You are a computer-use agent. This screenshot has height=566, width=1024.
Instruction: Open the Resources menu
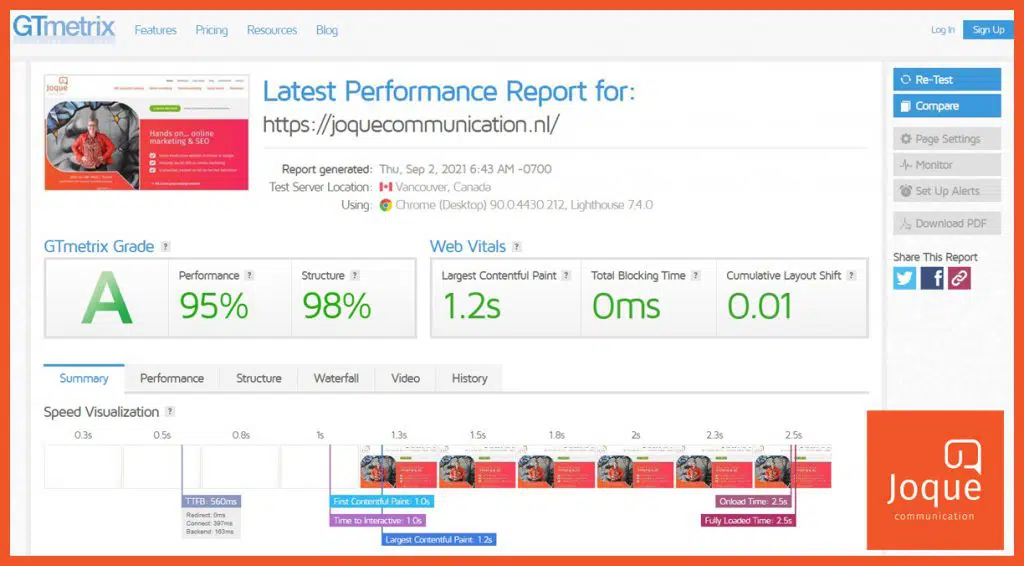pos(272,30)
